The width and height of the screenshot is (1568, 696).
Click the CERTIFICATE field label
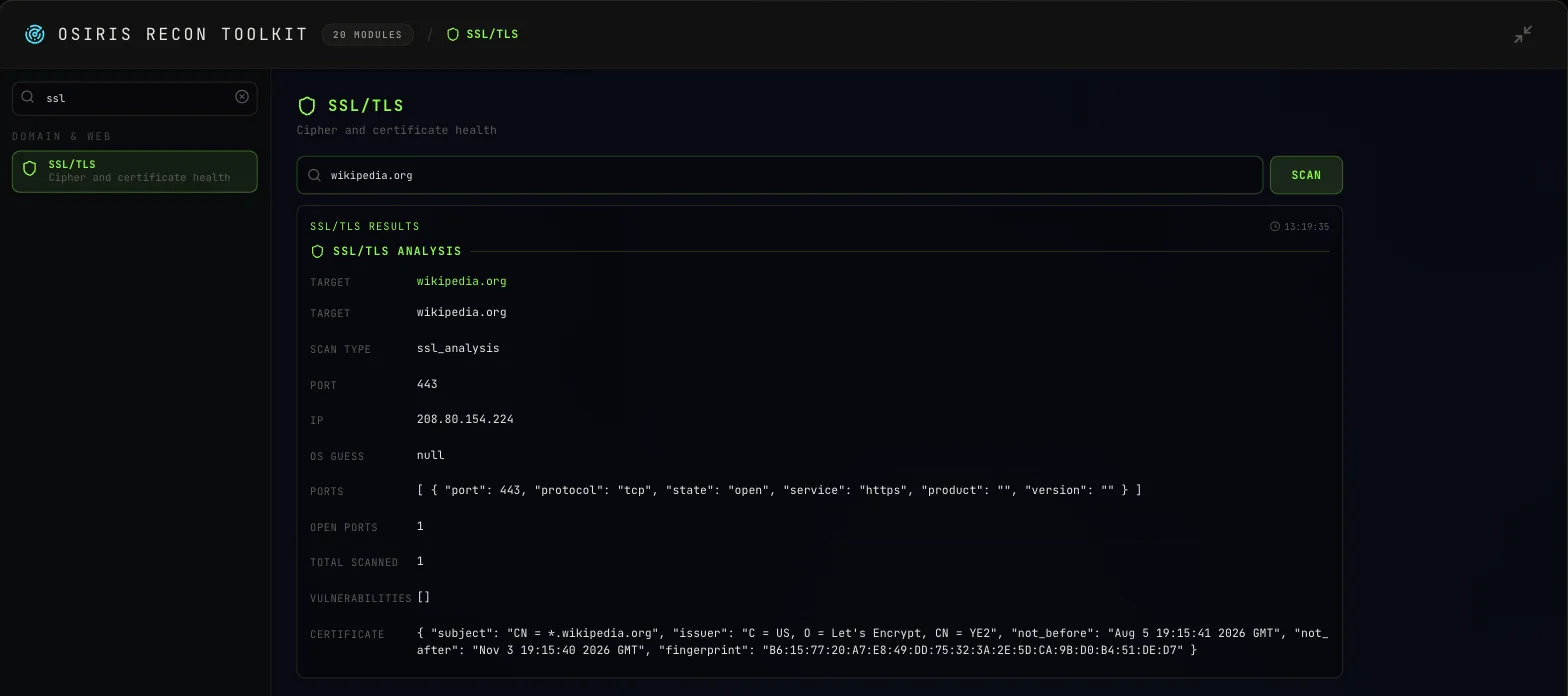point(347,634)
